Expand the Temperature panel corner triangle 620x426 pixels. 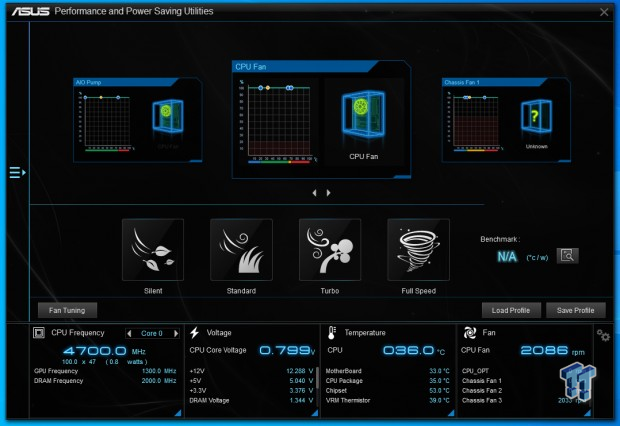pos(451,413)
